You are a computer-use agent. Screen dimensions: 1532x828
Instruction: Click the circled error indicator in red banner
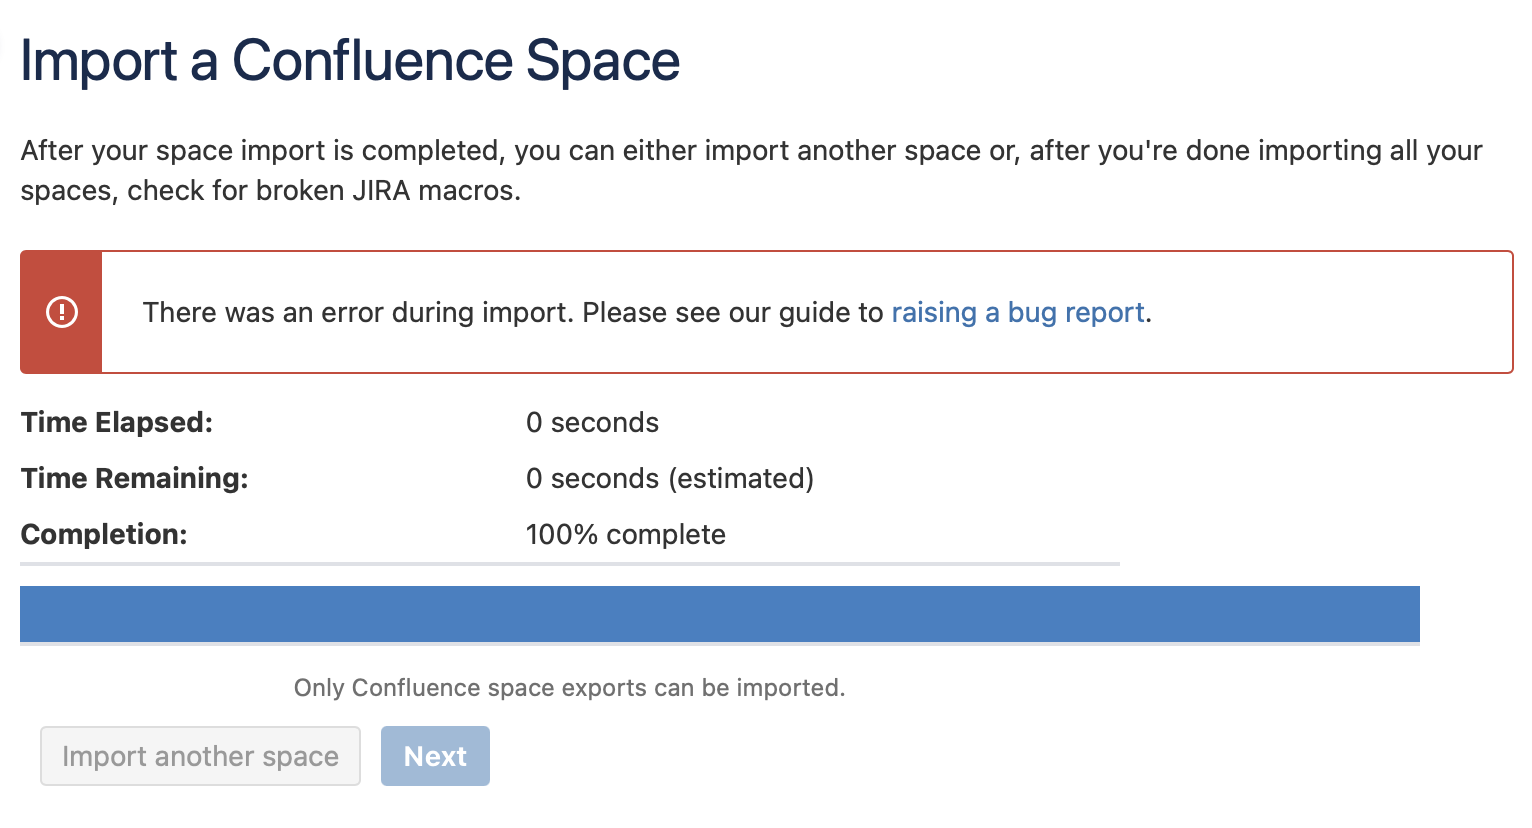61,311
